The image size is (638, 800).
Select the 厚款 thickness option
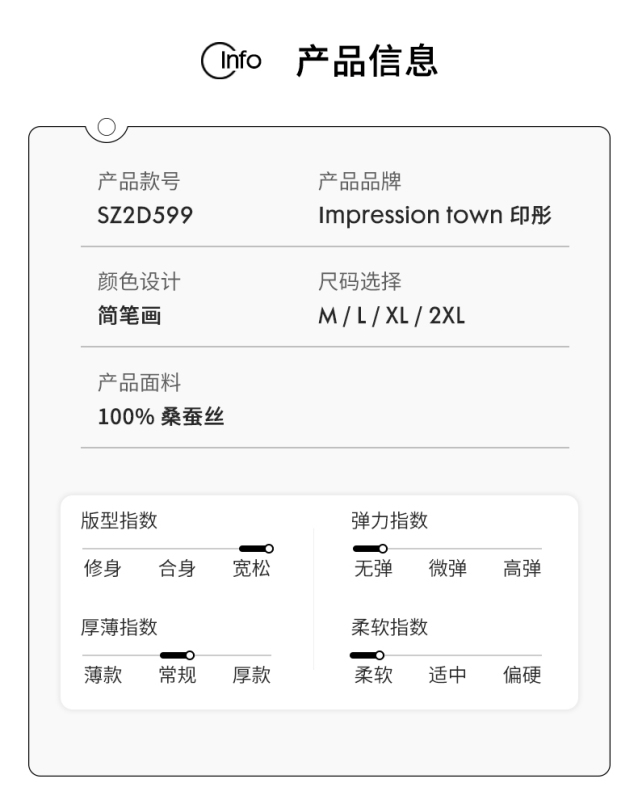(x=251, y=675)
